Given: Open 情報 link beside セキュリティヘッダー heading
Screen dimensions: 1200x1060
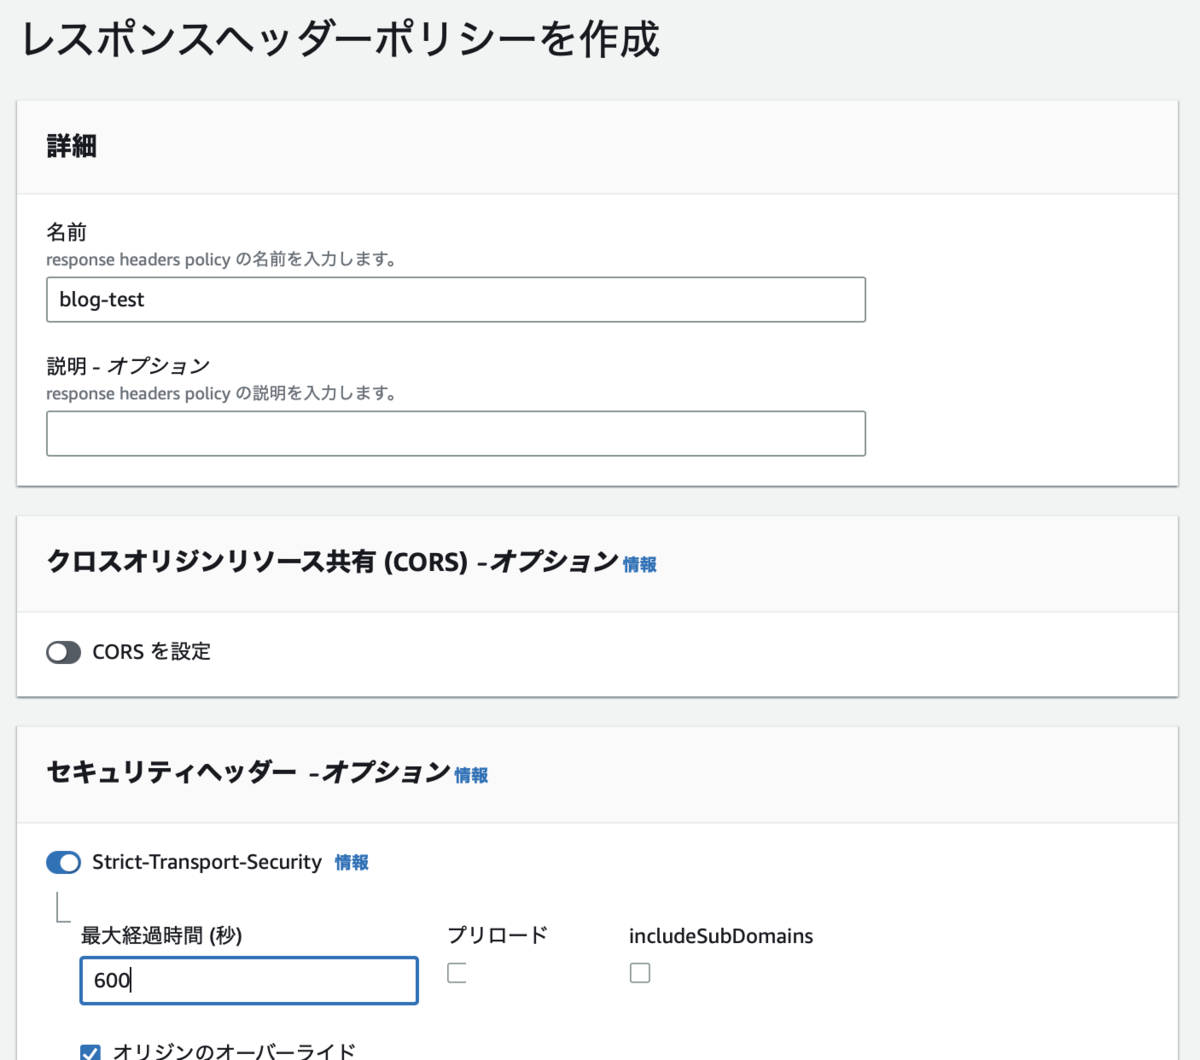Looking at the screenshot, I should [471, 775].
